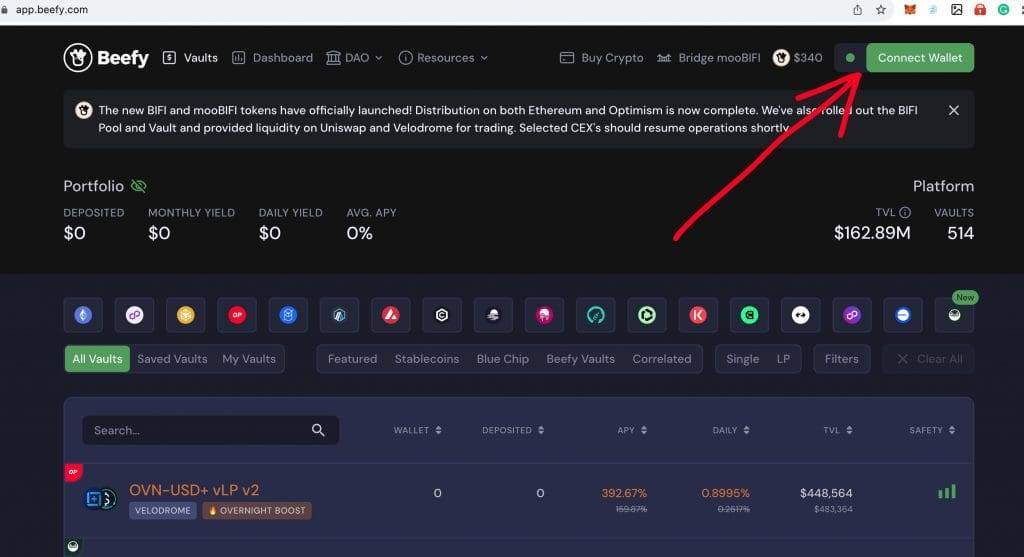Image resolution: width=1024 pixels, height=557 pixels.
Task: Open the Filters panel
Action: (x=841, y=359)
